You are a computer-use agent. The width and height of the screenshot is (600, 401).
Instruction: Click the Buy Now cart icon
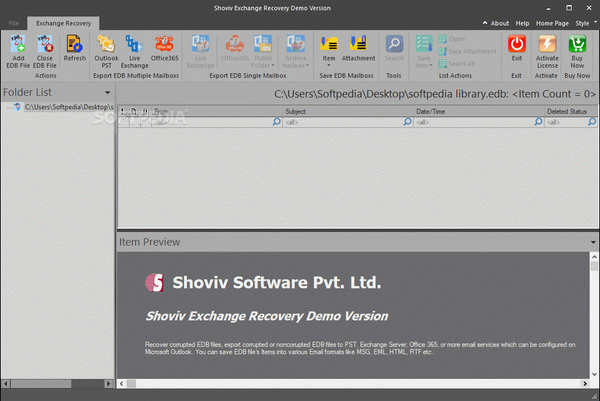pyautogui.click(x=577, y=44)
